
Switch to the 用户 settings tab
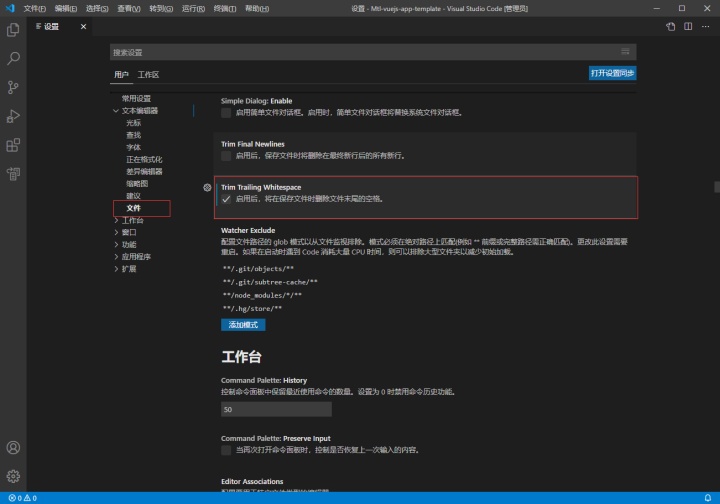[121, 74]
